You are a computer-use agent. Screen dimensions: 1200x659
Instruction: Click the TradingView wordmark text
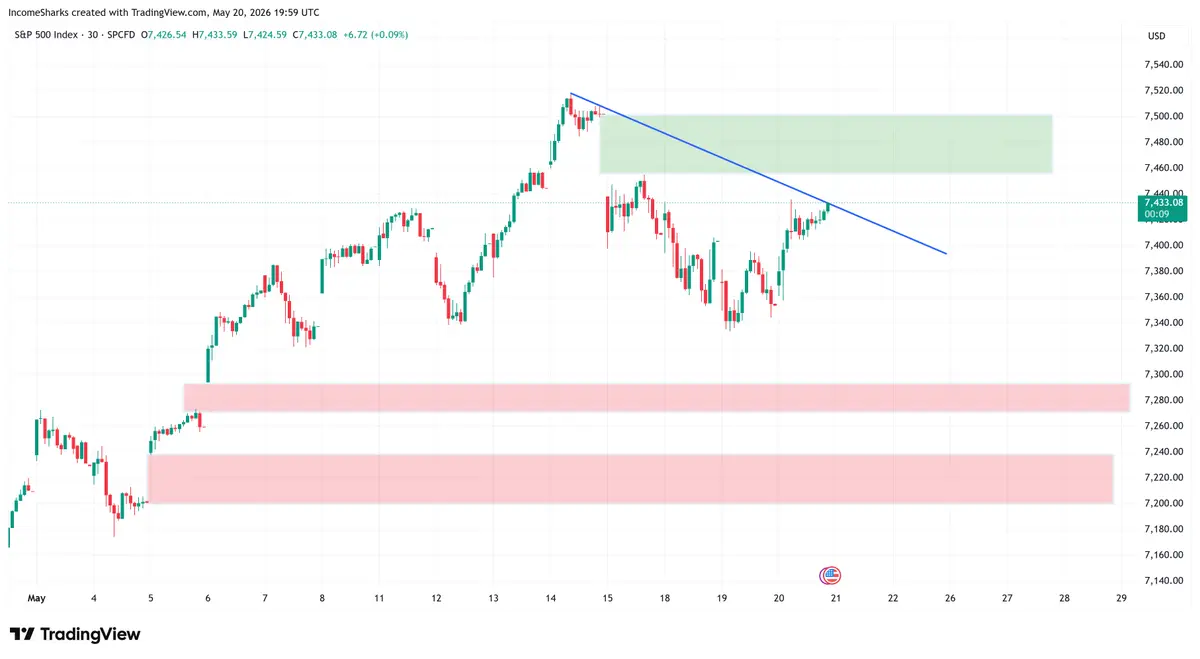coord(91,634)
